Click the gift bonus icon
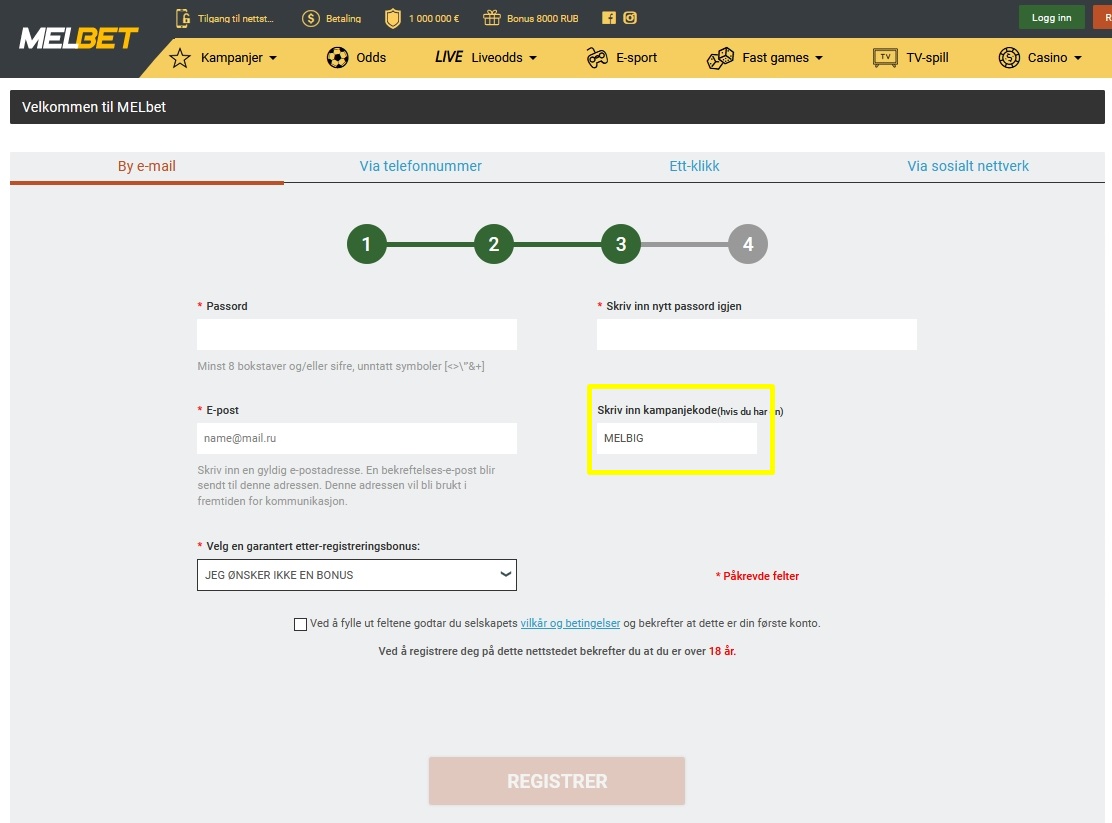Viewport: 1112px width, 823px height. pyautogui.click(x=491, y=18)
